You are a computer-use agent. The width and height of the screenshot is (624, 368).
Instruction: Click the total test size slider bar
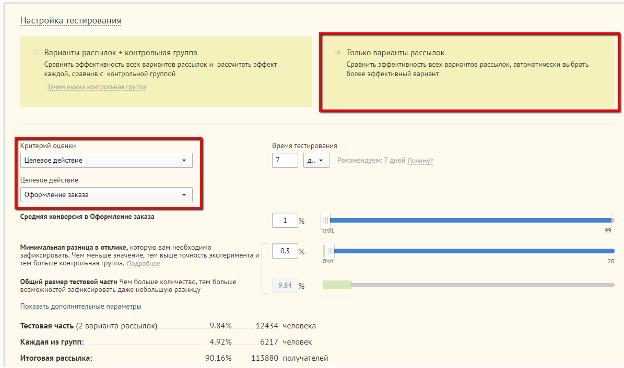point(468,285)
